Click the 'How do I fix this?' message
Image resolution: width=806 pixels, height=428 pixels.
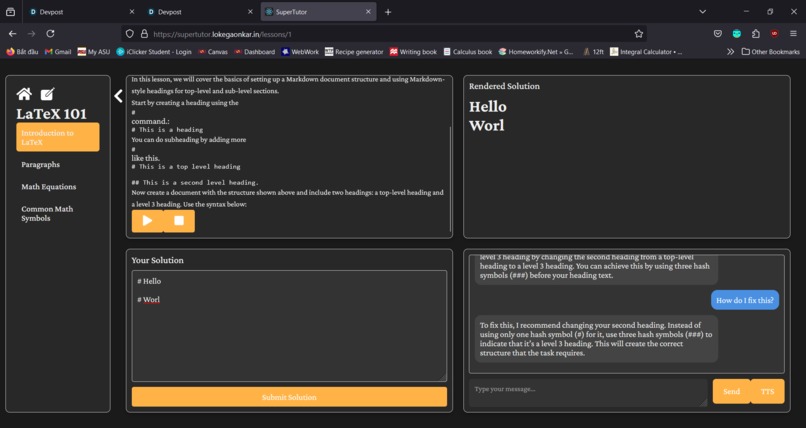[x=745, y=300]
